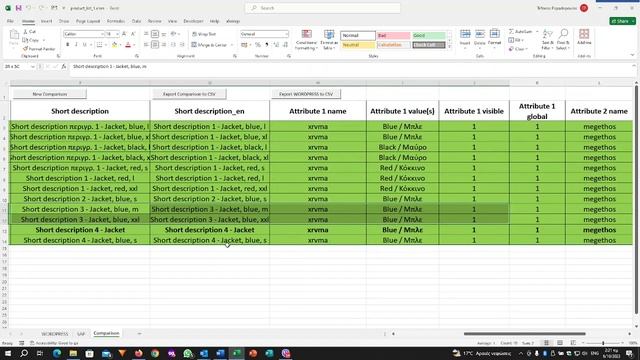Apply the Bad cell style
This screenshot has height=360, width=640.
click(393, 36)
